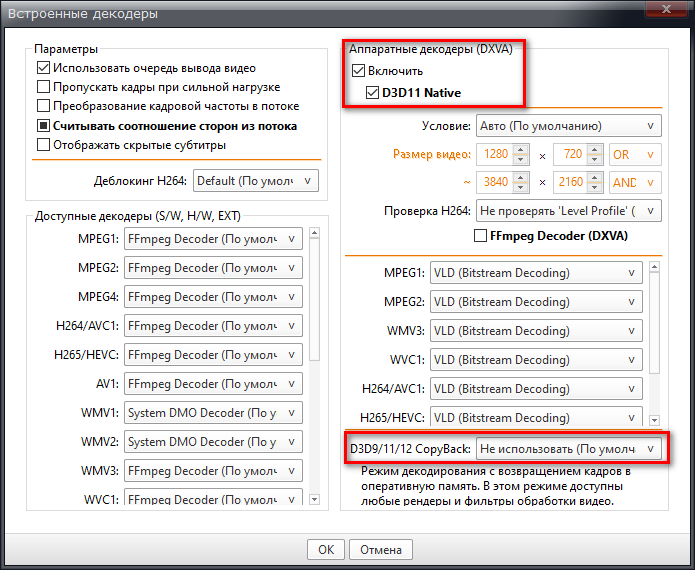Viewport: 695px width, 570px height.
Task: Open WVC1 software decoder dropdown (FFmpeg Decoder)
Action: click(x=213, y=496)
